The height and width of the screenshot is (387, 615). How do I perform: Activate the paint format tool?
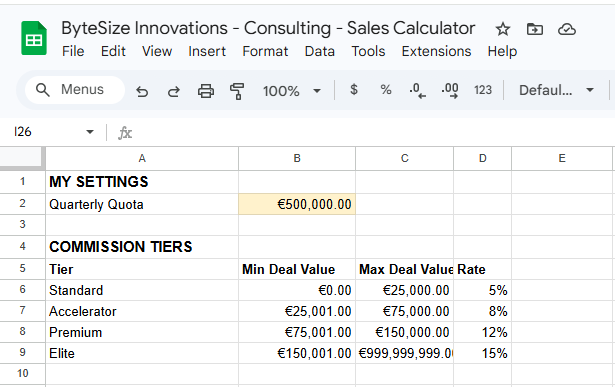(237, 91)
